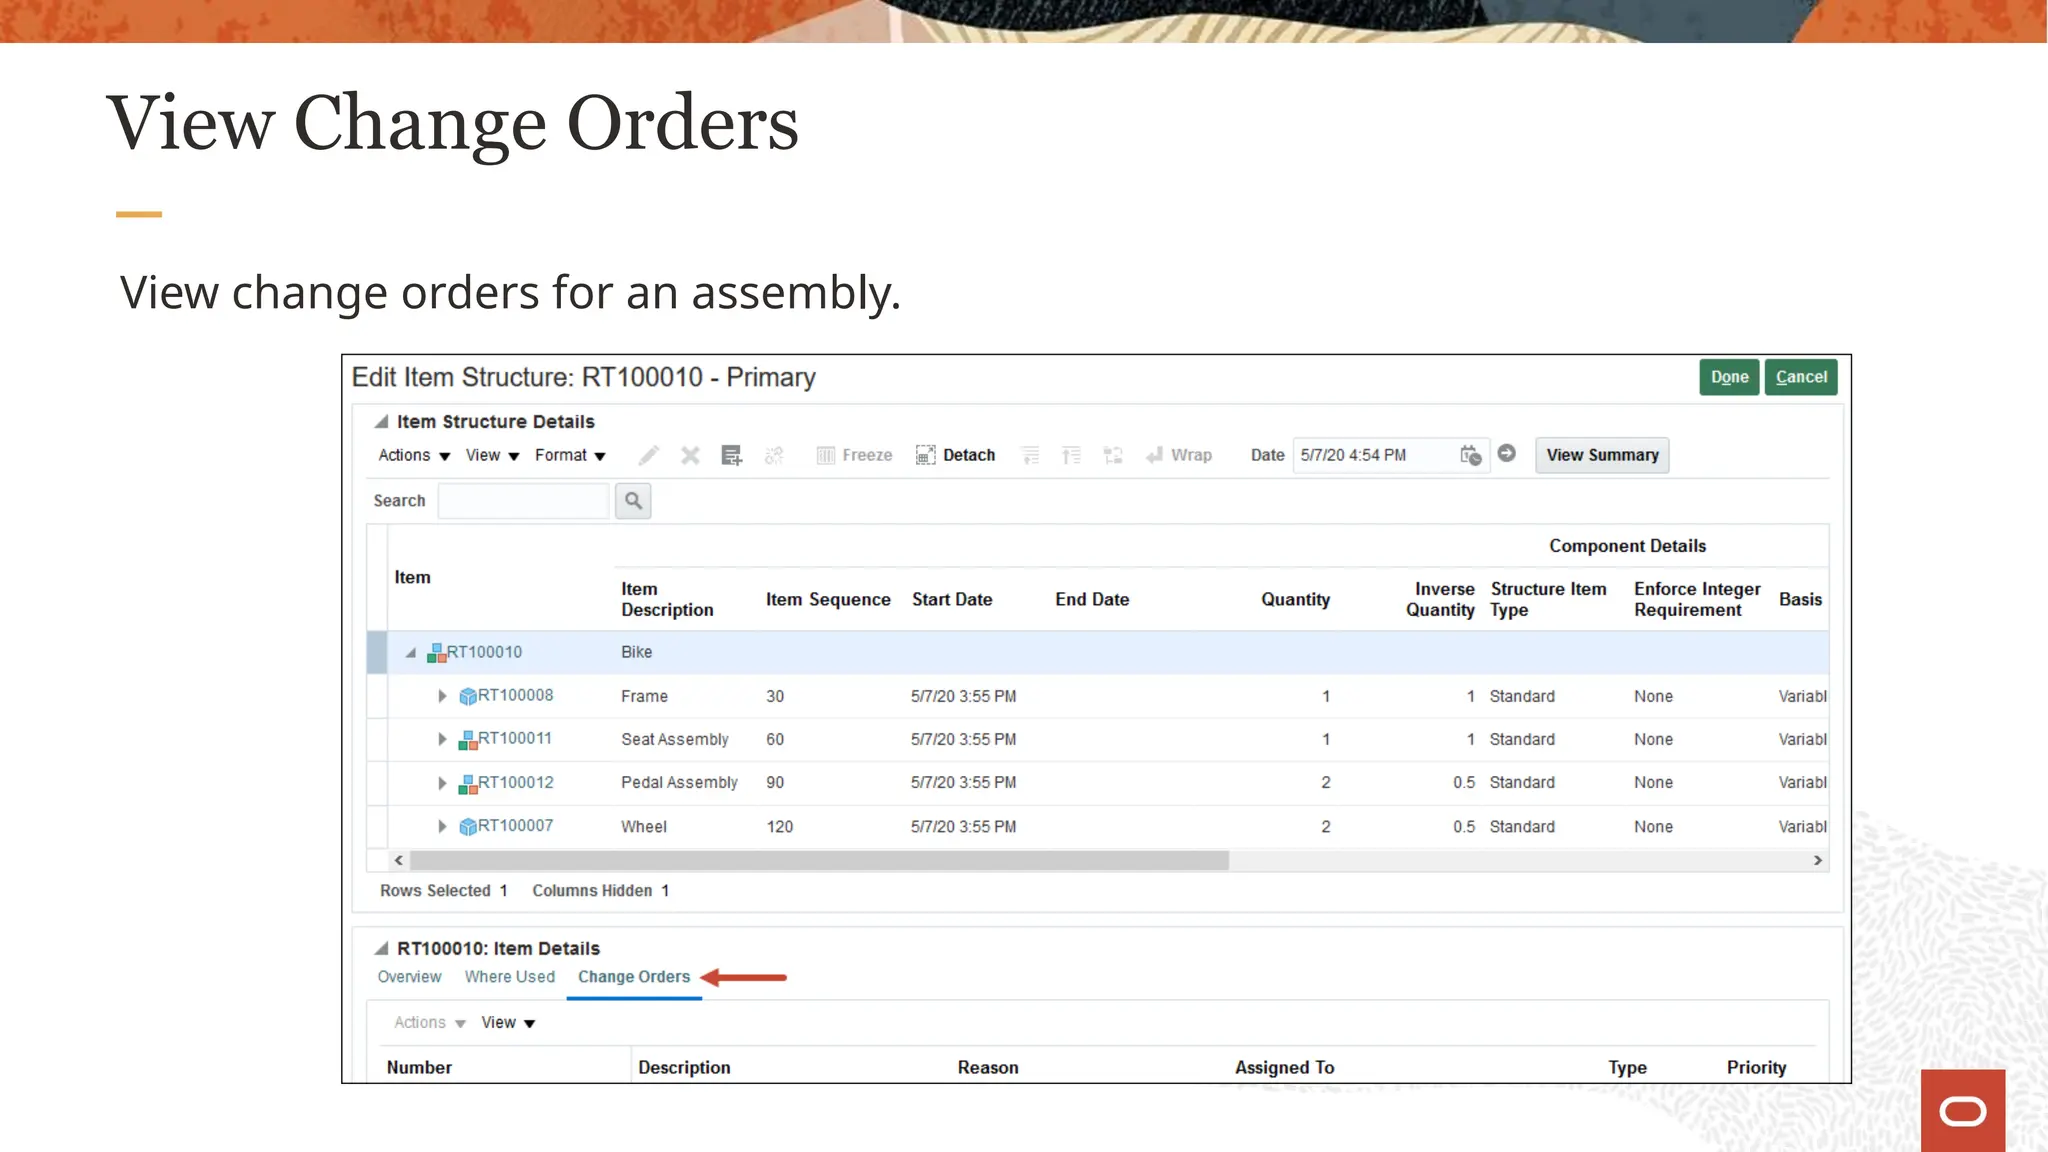Click the Go arrow icon after date
2048x1152 pixels.
[x=1507, y=454]
